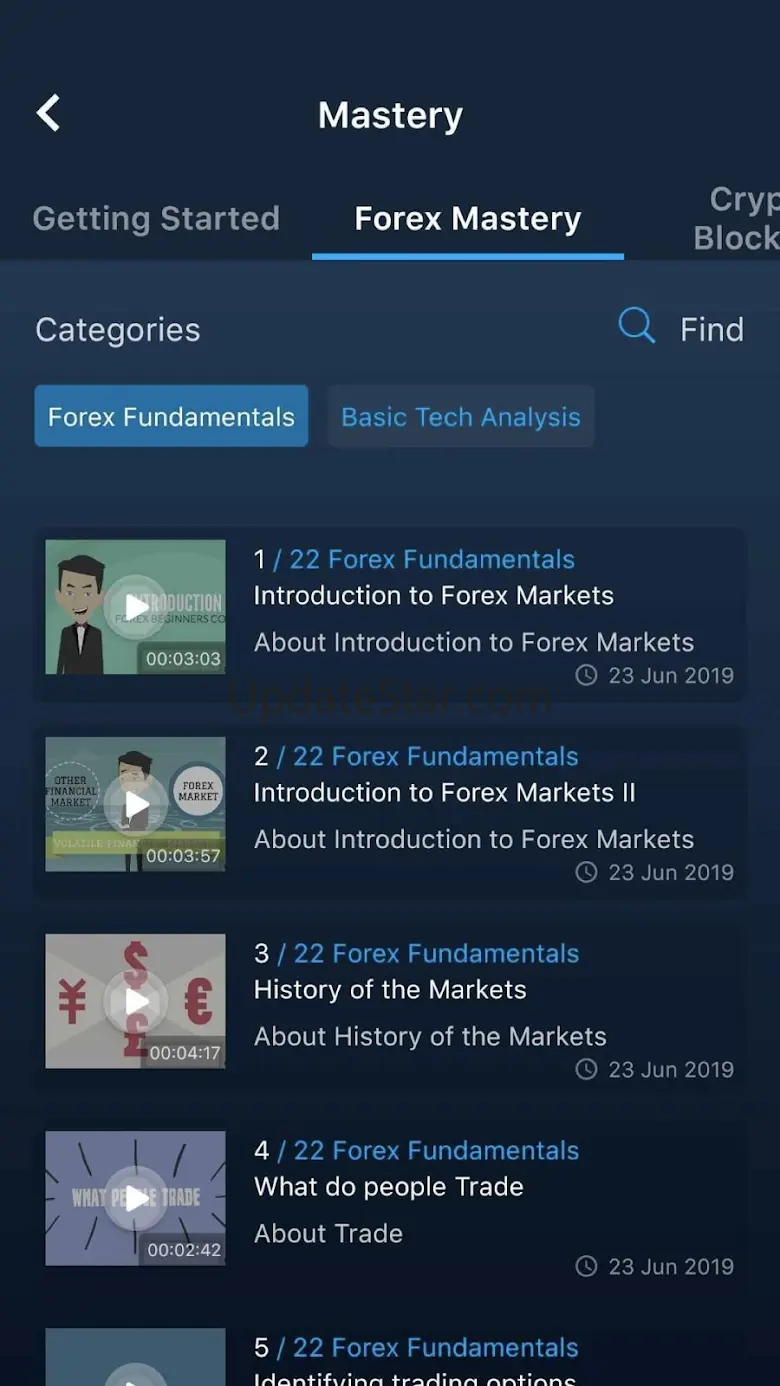The height and width of the screenshot is (1386, 780).
Task: Open the partially visible Crypto tab
Action: tap(737, 219)
